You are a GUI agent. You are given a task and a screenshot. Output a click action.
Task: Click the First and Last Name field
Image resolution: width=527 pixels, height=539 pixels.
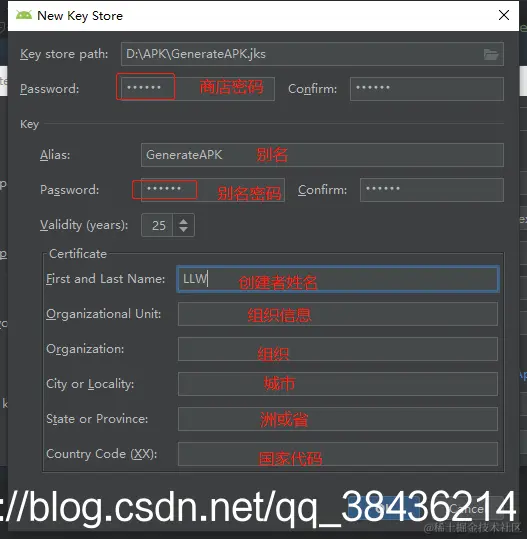[338, 279]
